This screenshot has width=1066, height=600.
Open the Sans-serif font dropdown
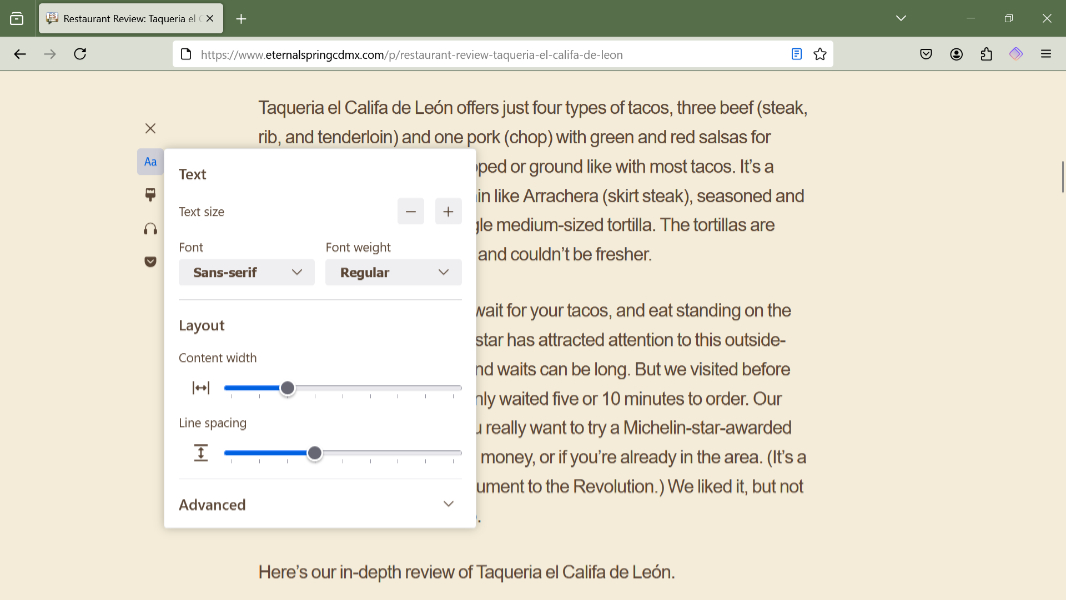tap(247, 272)
